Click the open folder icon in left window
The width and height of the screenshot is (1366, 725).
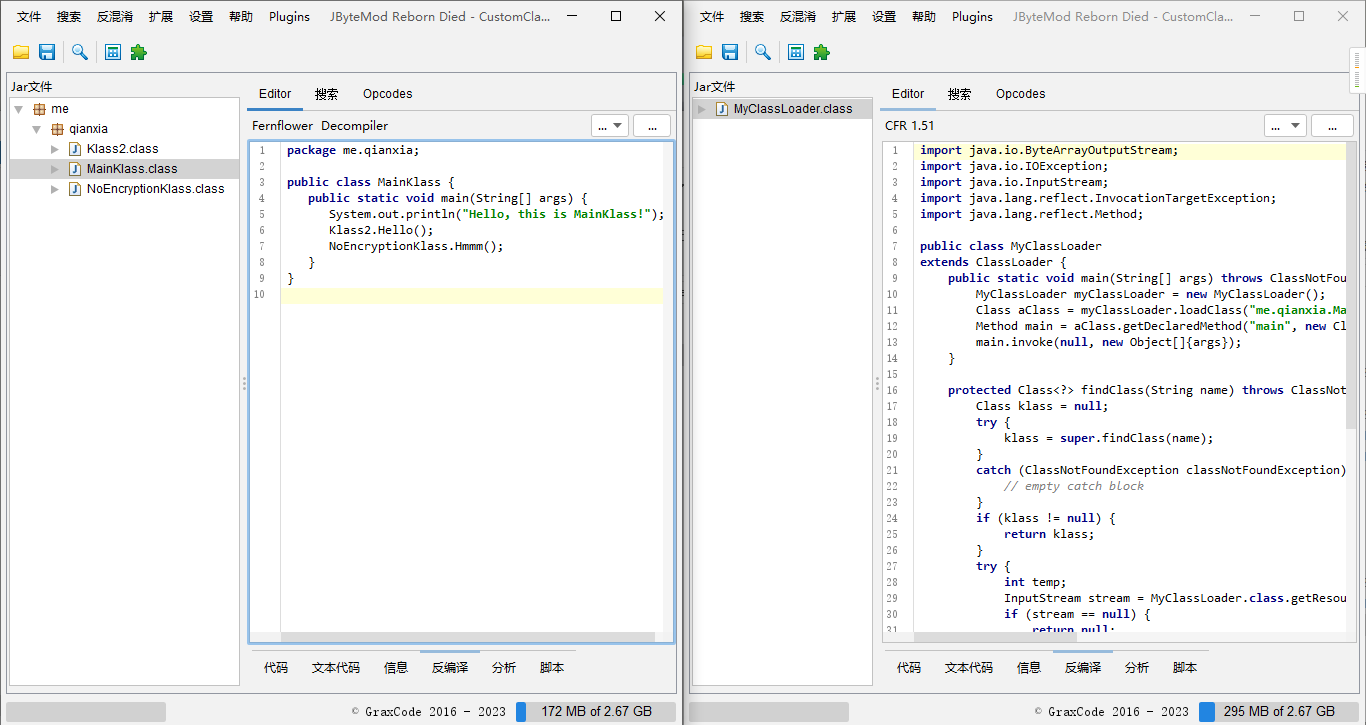click(21, 52)
